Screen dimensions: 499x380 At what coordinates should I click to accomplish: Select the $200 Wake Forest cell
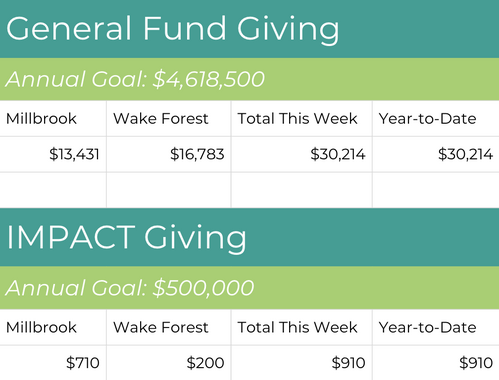tap(169, 363)
